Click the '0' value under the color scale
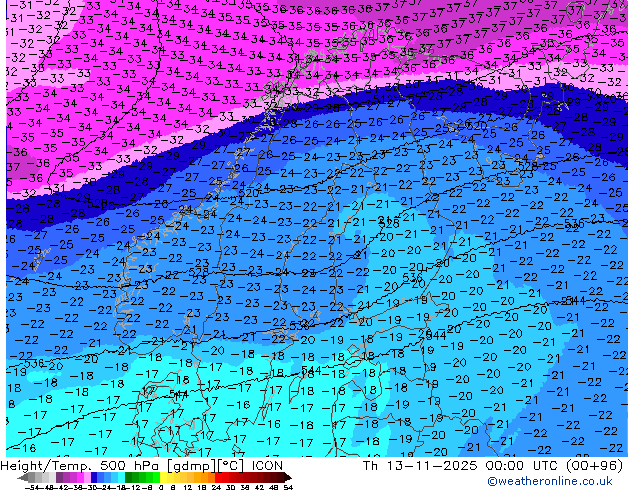The image size is (634, 490). pyautogui.click(x=161, y=487)
